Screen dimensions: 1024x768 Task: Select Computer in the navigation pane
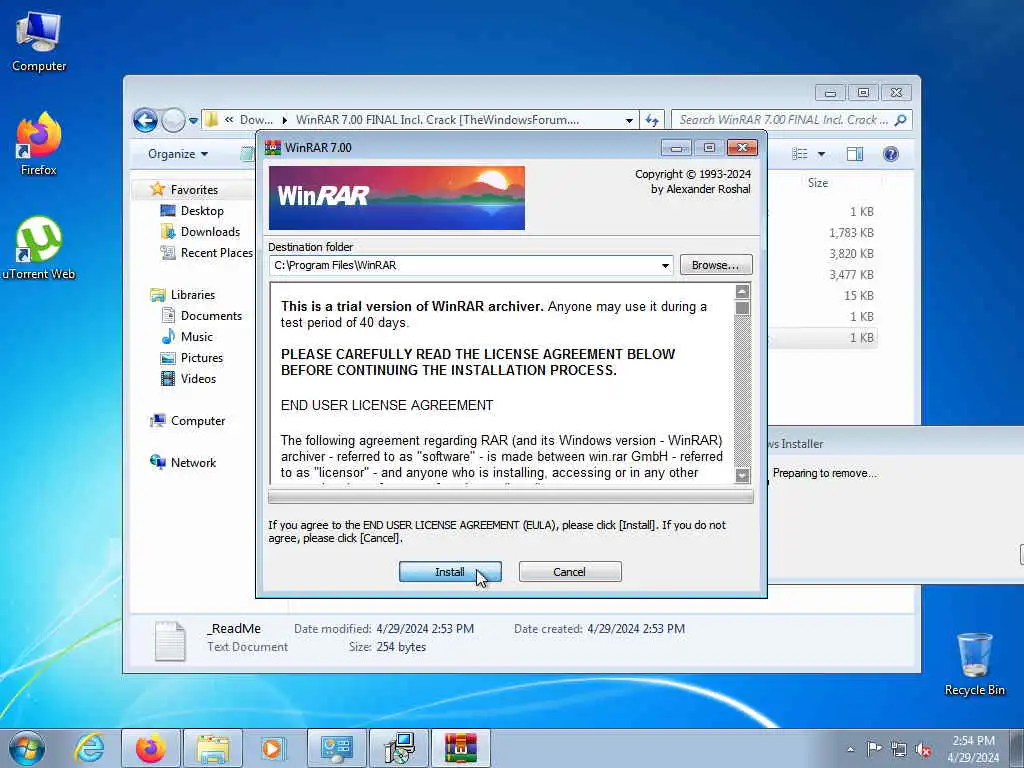click(198, 421)
